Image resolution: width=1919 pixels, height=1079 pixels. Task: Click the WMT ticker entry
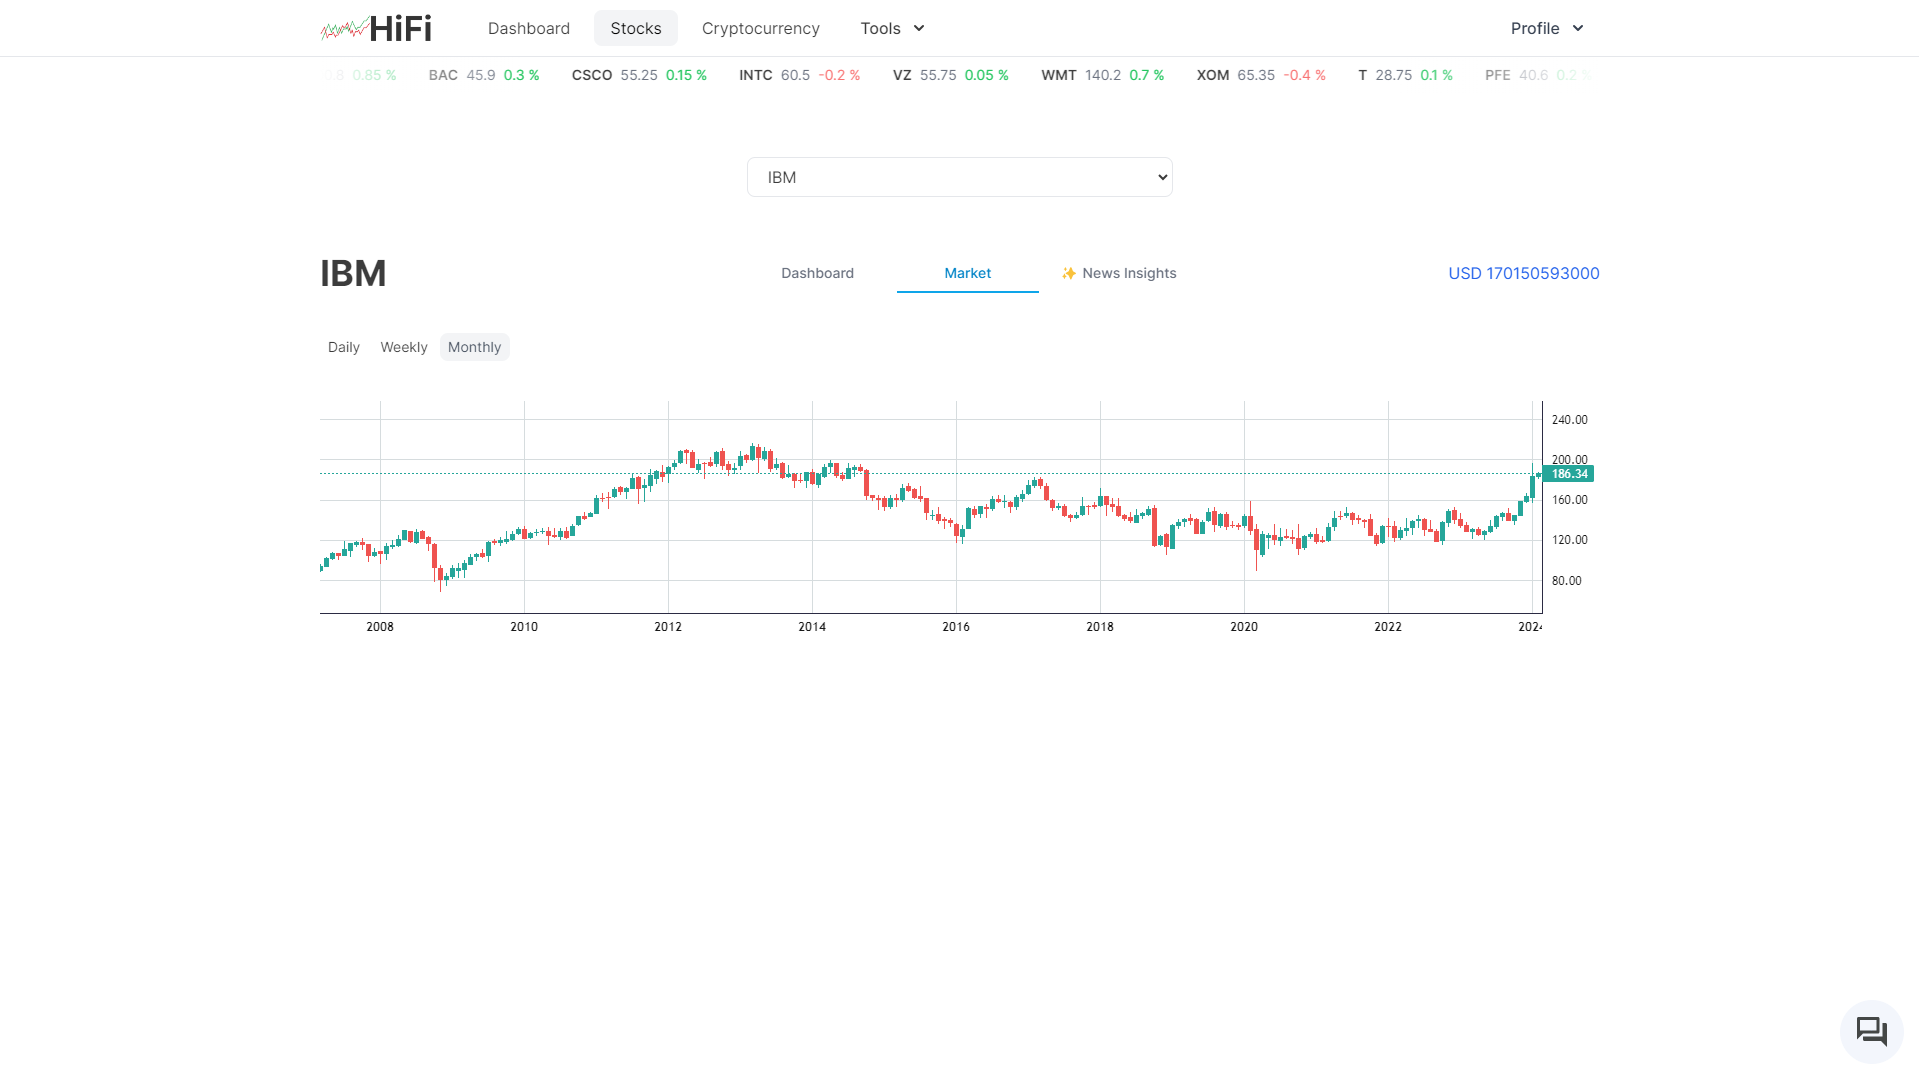[1103, 75]
